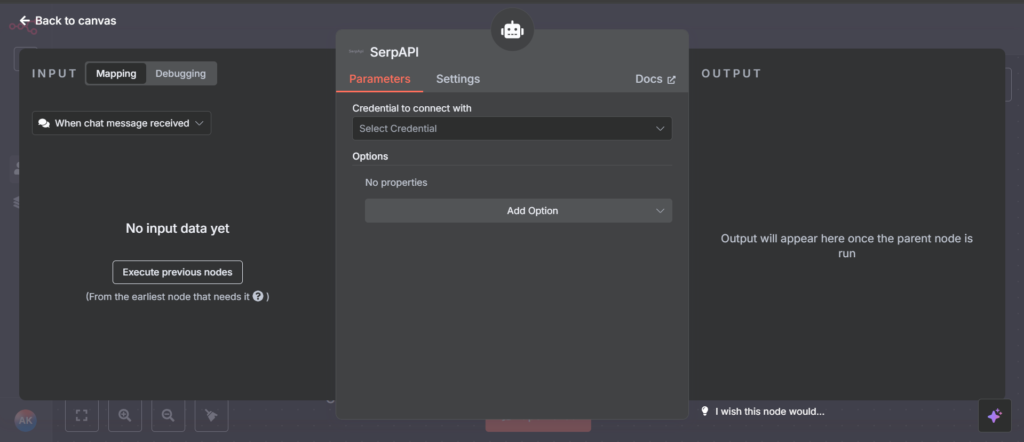The width and height of the screenshot is (1024, 442).
Task: Click the robot AI agent icon
Action: coord(512,30)
